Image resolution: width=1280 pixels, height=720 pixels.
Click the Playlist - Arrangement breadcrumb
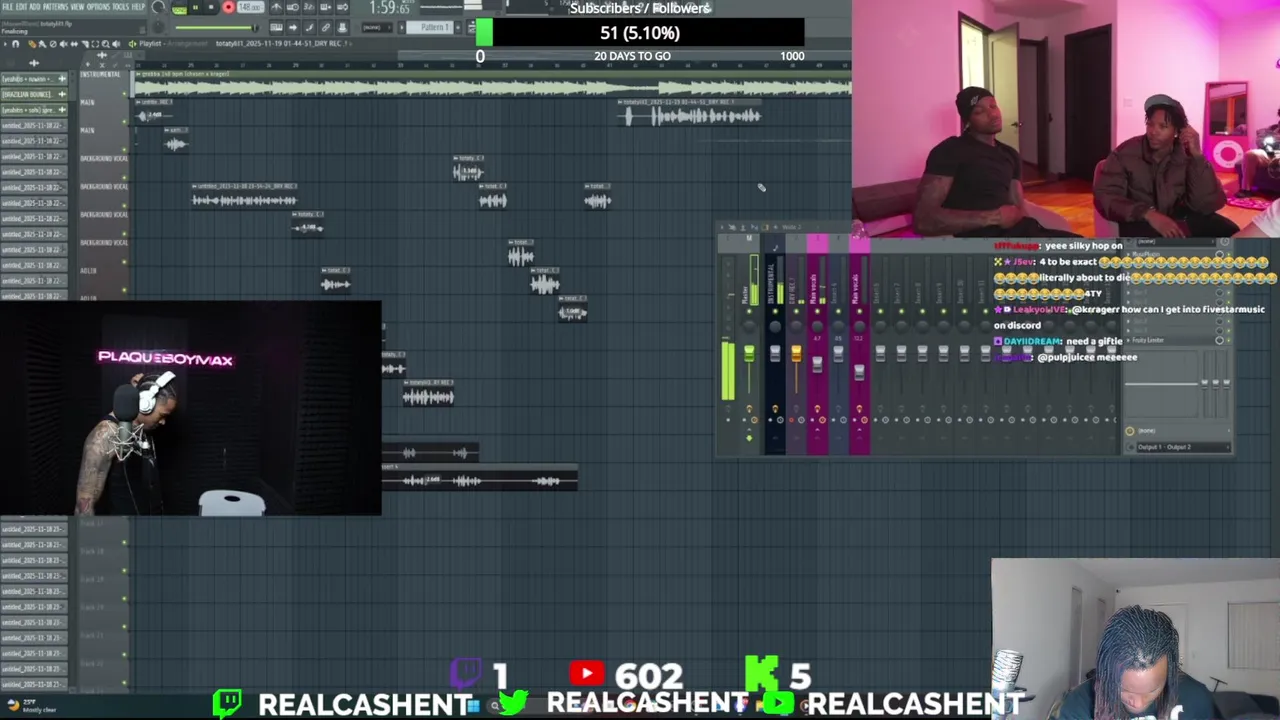(174, 44)
